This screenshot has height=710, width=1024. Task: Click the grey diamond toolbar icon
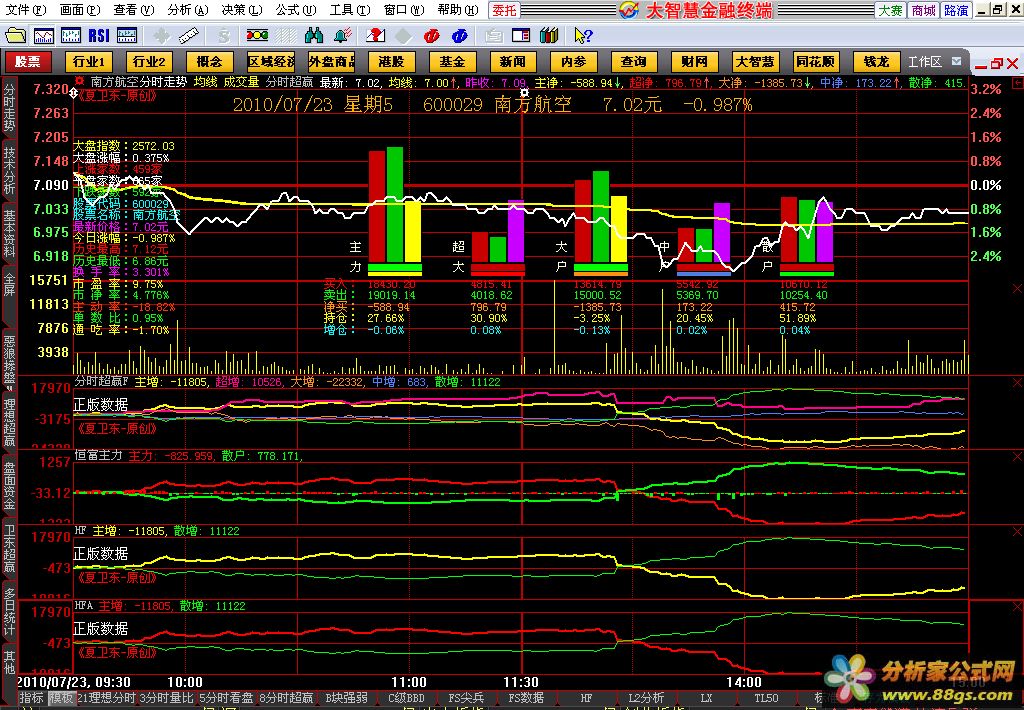tap(404, 36)
